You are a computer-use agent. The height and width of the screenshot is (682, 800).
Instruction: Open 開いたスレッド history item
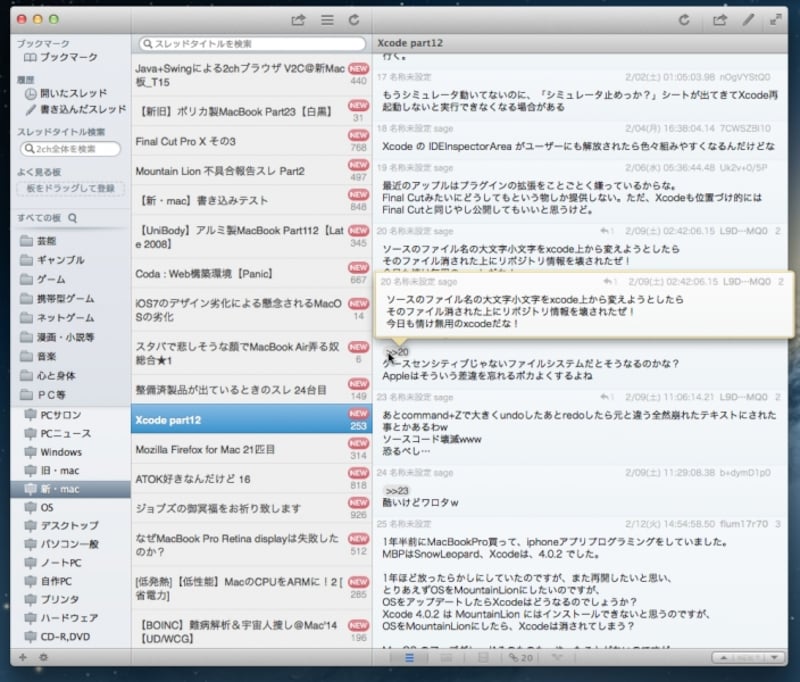coord(73,94)
